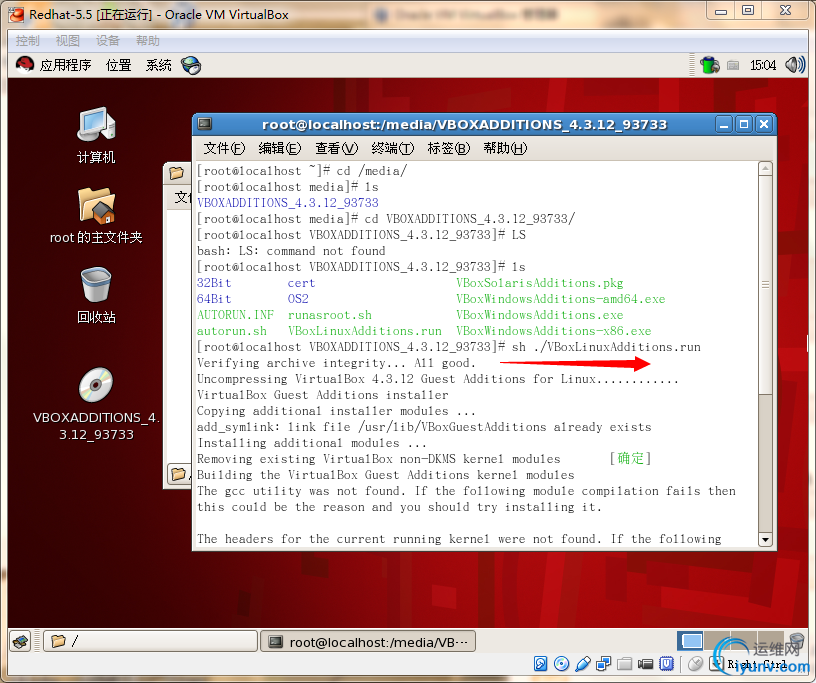This screenshot has width=816, height=683.
Task: Open the 终端(T) terminal menu
Action: 392,148
